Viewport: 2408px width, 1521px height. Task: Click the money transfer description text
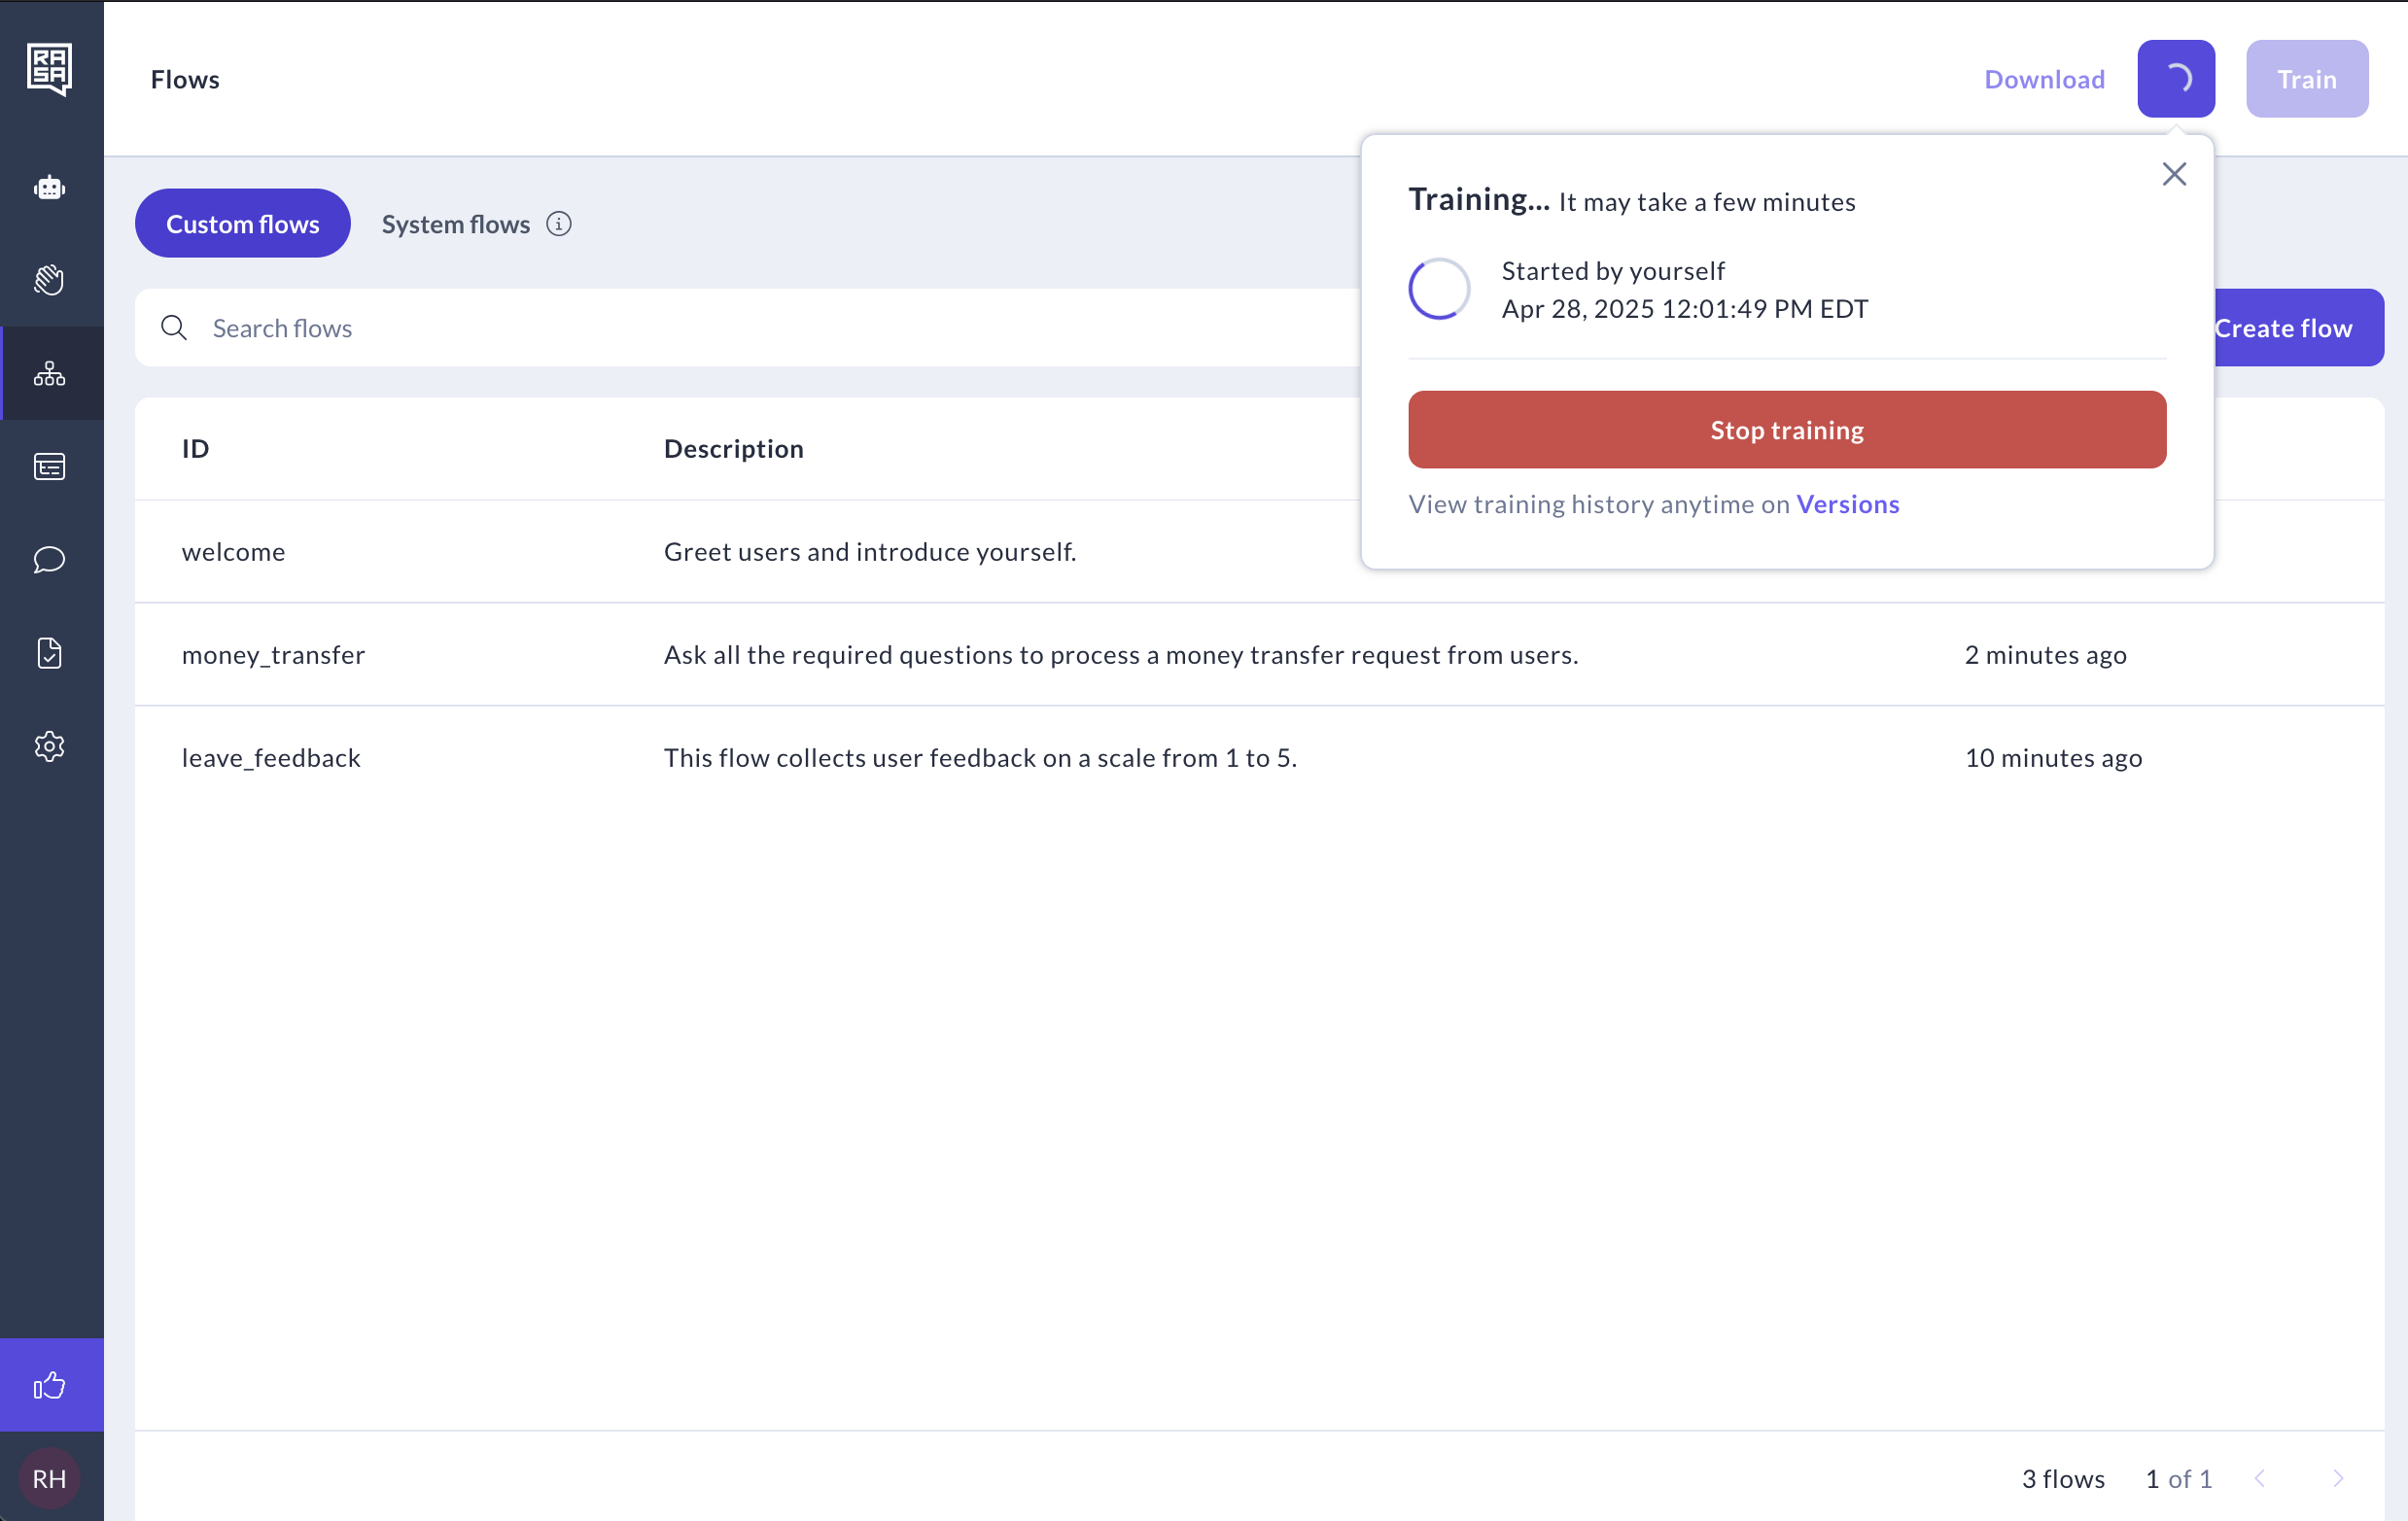click(x=1121, y=654)
